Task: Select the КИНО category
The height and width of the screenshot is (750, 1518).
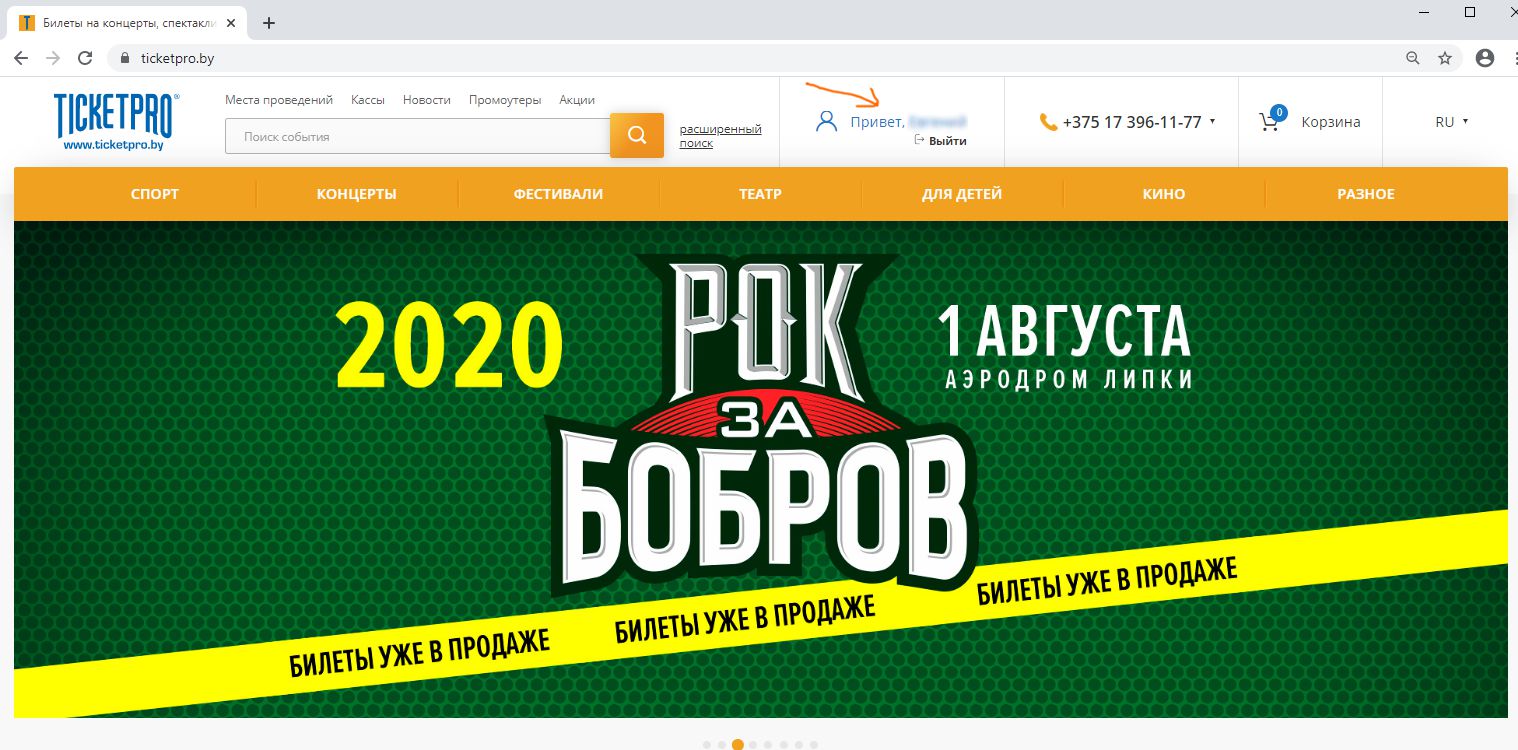Action: [1164, 194]
